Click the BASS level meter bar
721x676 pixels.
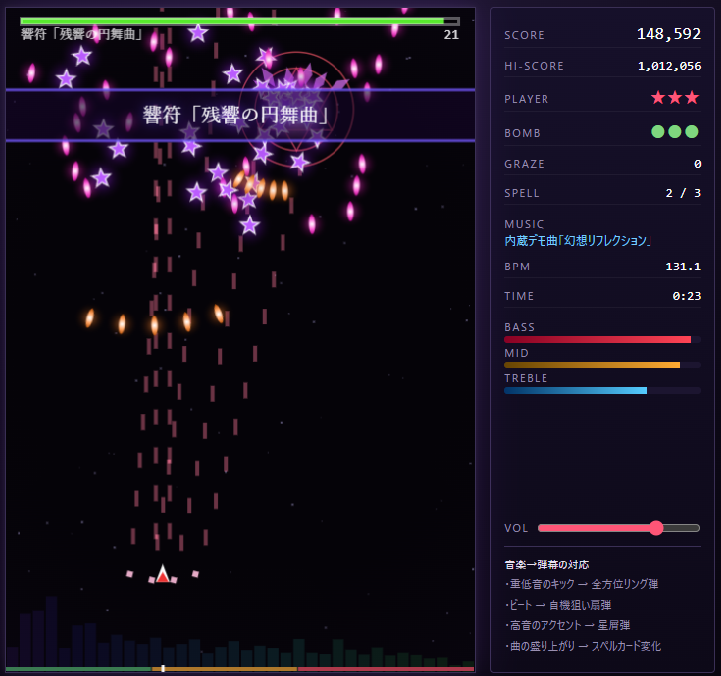602,339
